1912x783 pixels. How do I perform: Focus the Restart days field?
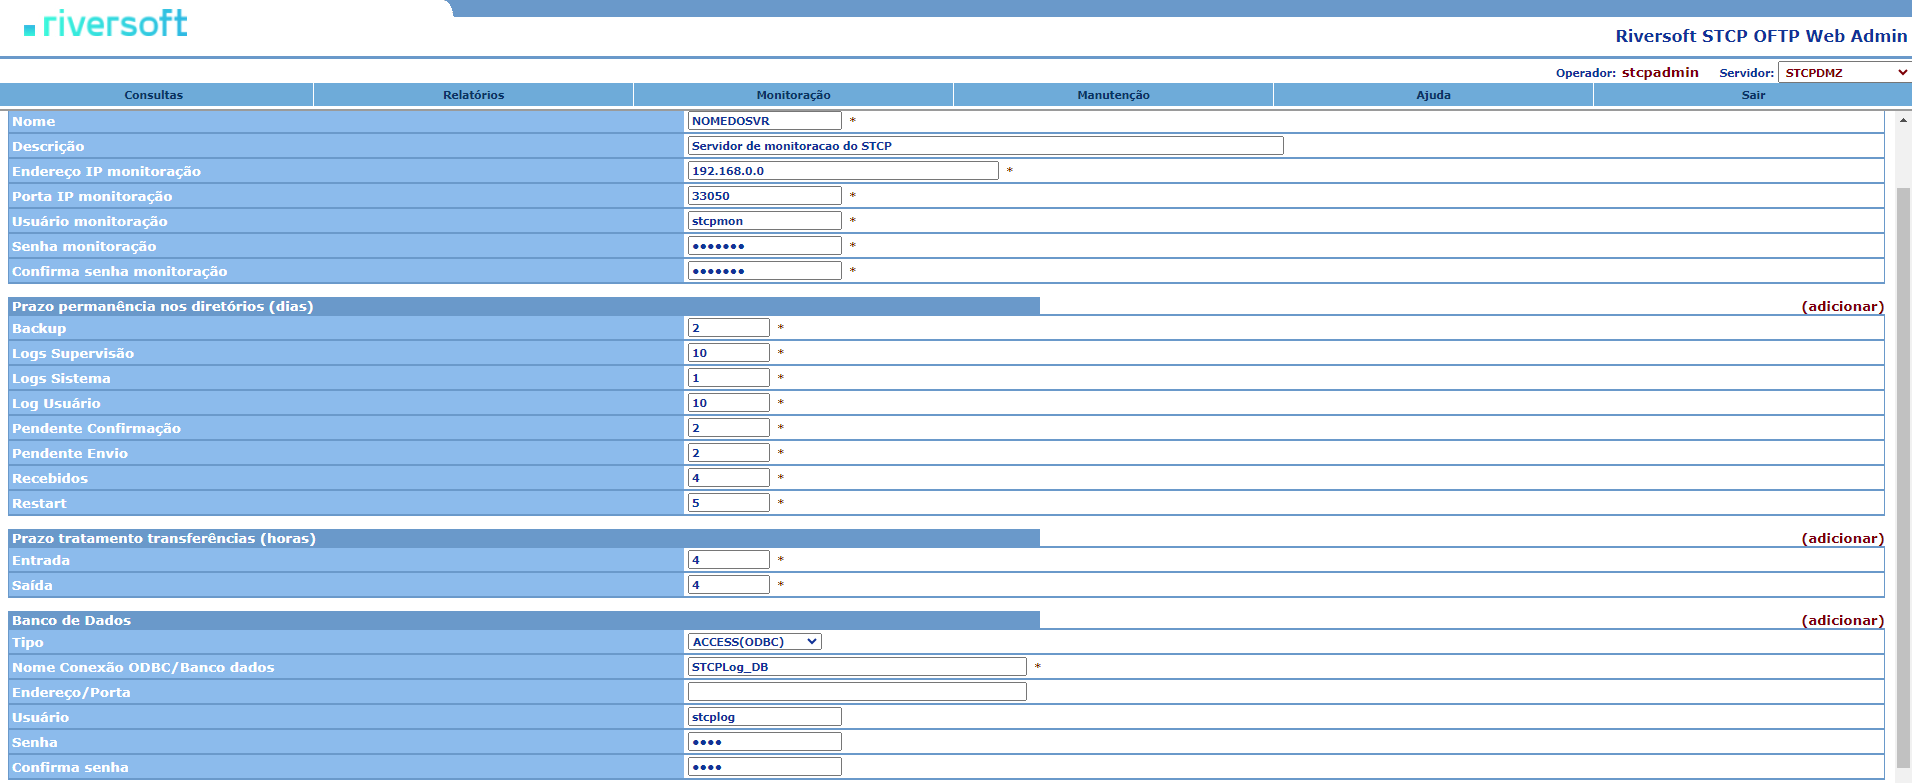729,503
